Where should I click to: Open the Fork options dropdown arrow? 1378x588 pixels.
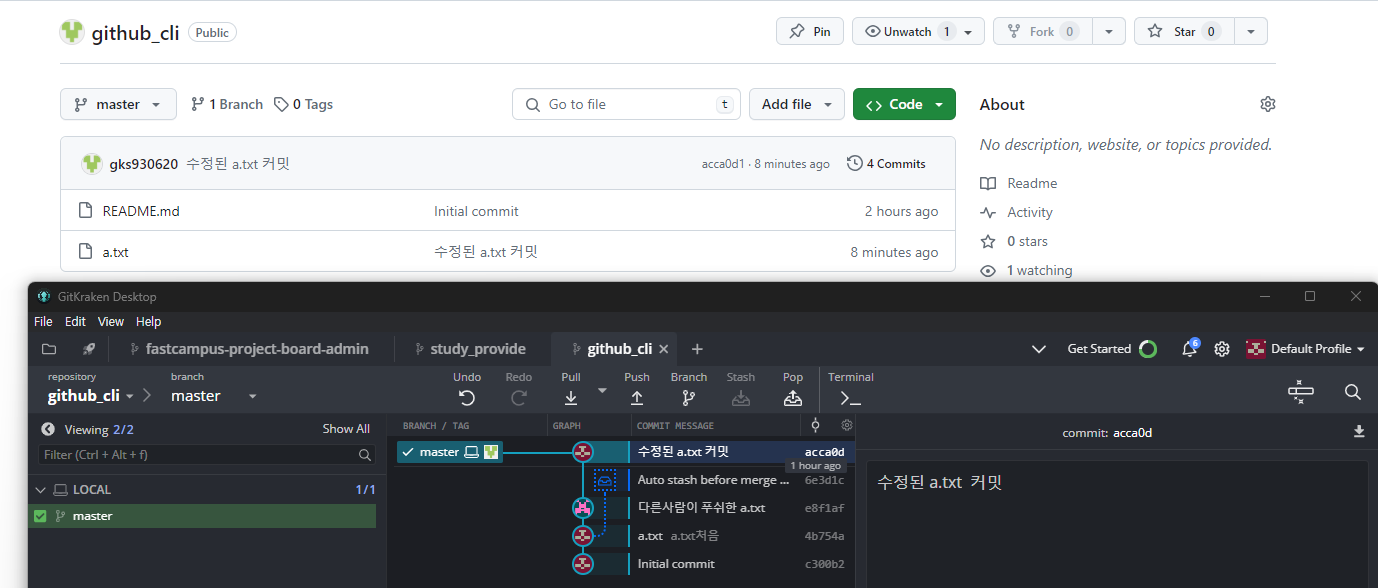(x=1109, y=31)
